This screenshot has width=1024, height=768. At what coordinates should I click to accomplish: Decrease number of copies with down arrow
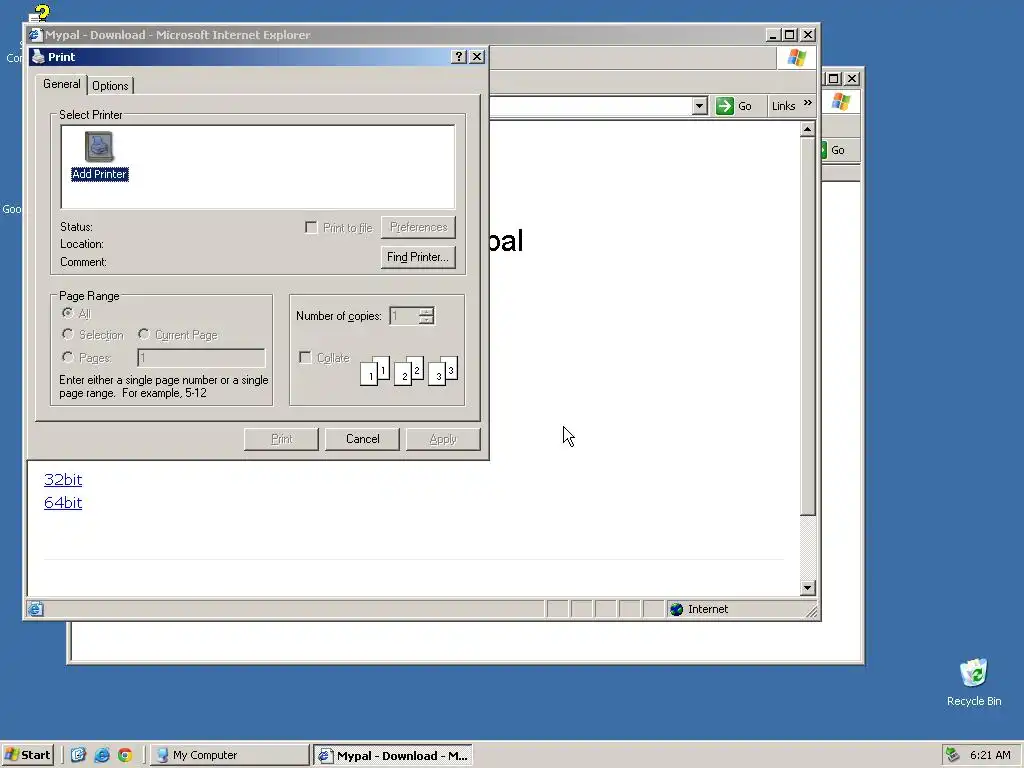pos(426,320)
